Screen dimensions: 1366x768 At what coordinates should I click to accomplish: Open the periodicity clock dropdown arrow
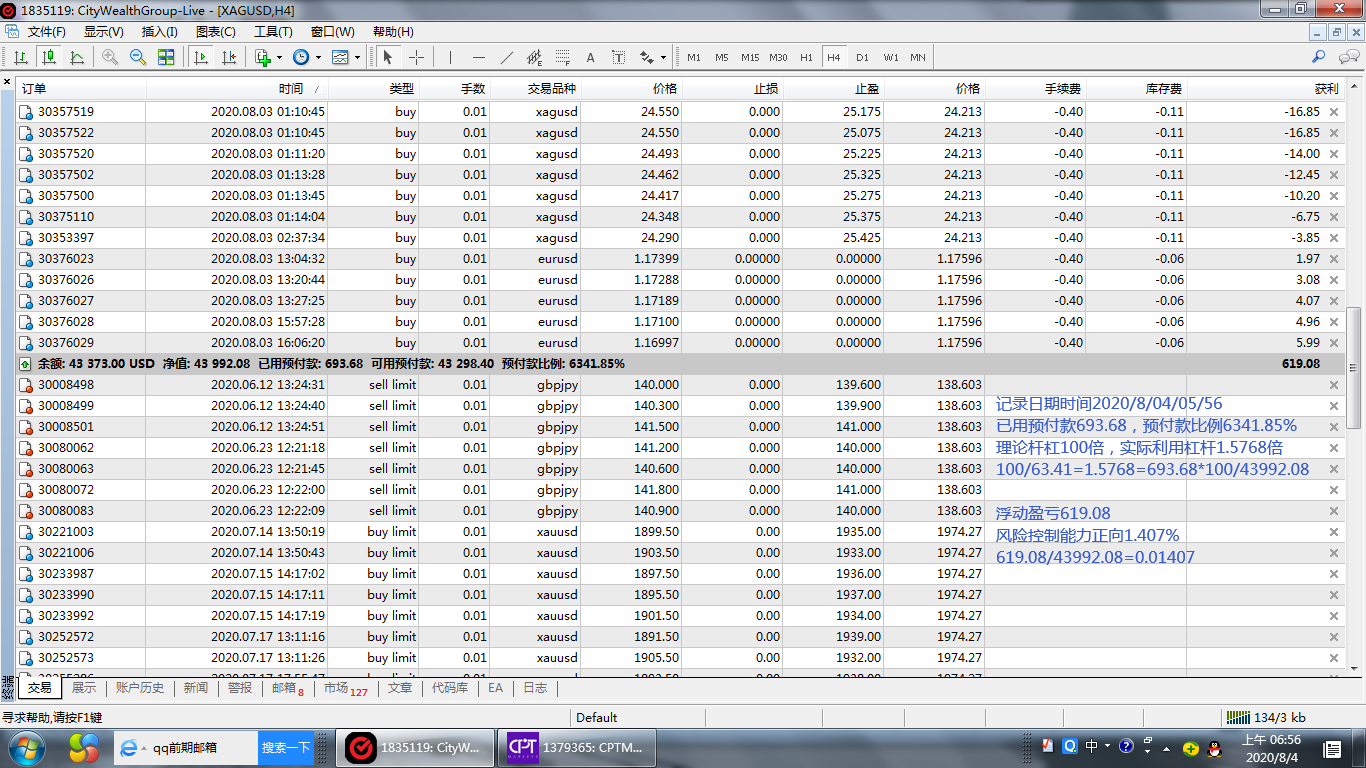(317, 57)
